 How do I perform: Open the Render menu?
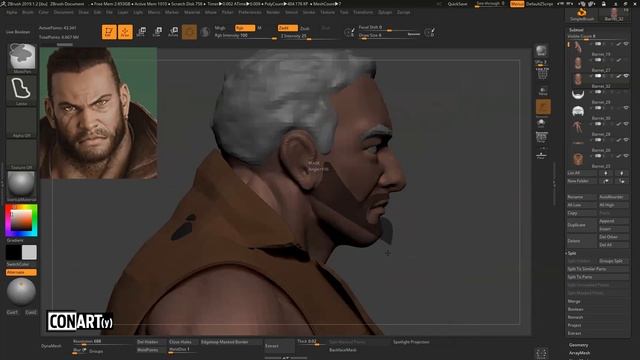pos(273,12)
